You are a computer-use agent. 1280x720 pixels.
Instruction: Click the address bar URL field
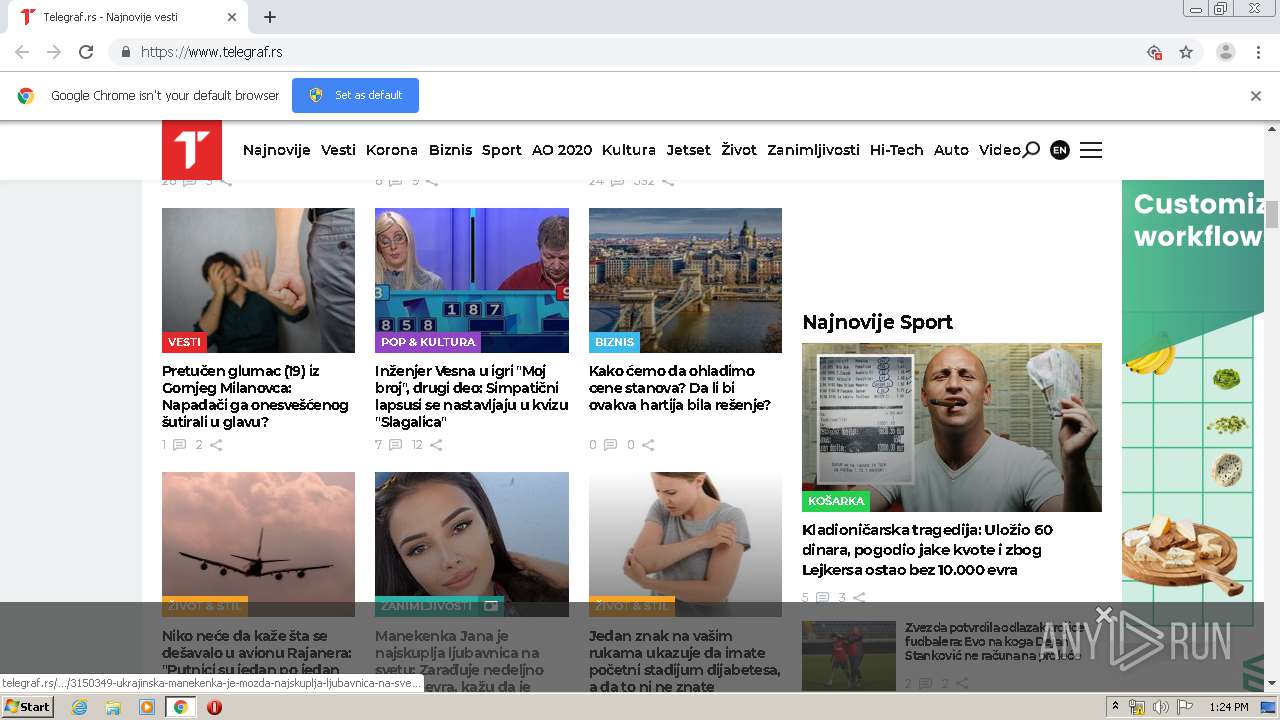point(640,52)
